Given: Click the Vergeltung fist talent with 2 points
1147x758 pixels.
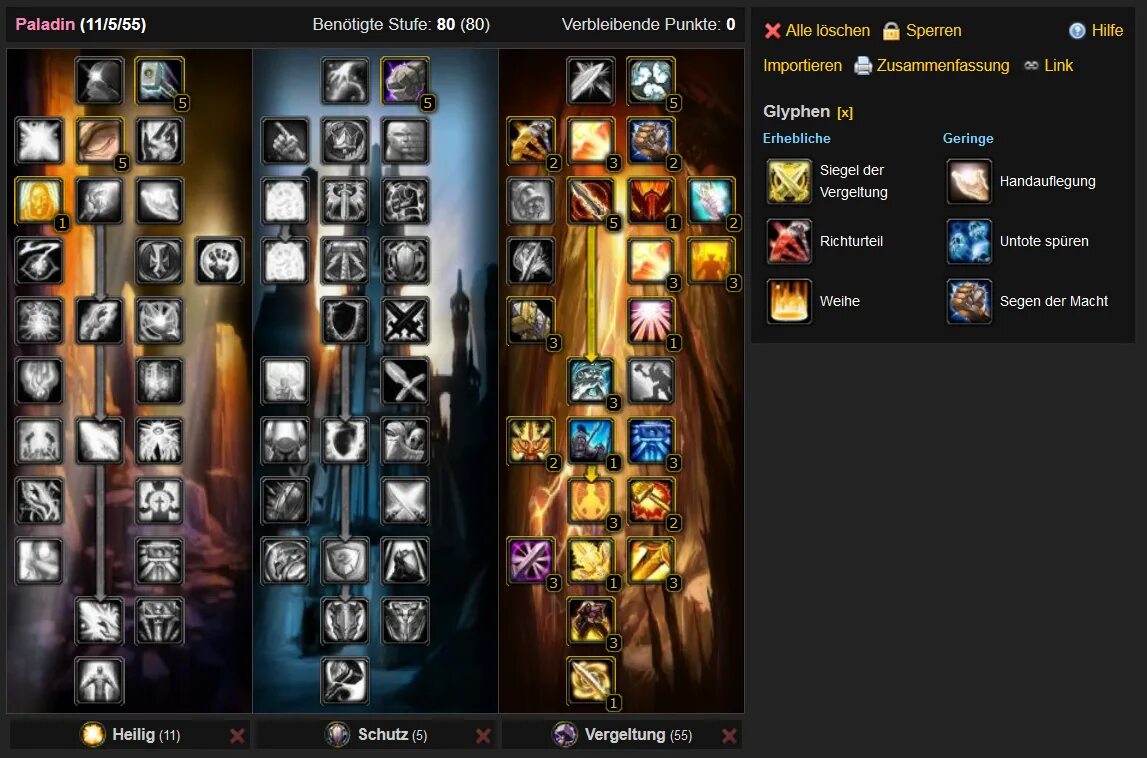Looking at the screenshot, I should (x=651, y=140).
